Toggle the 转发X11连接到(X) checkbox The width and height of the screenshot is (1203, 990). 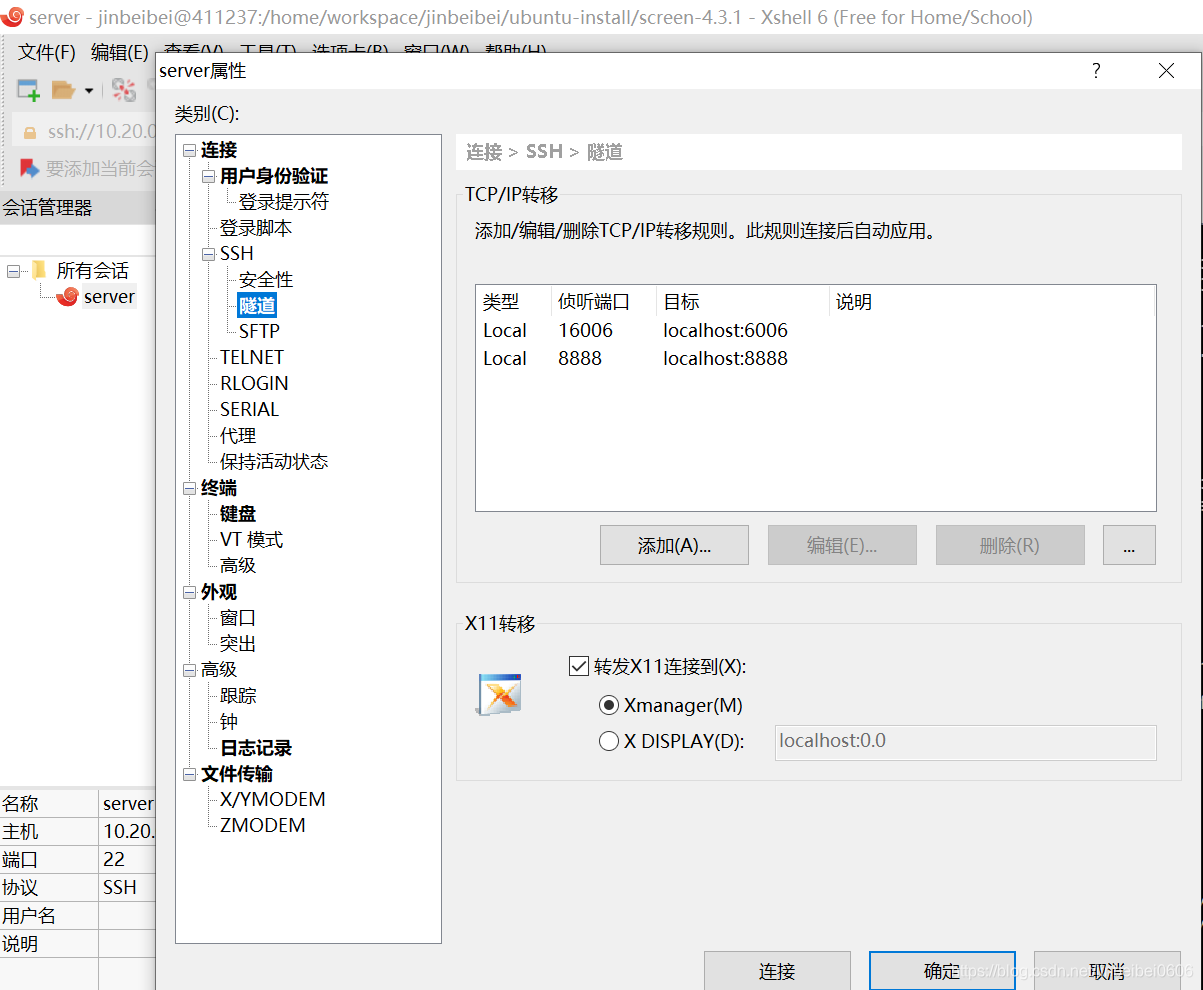click(578, 666)
